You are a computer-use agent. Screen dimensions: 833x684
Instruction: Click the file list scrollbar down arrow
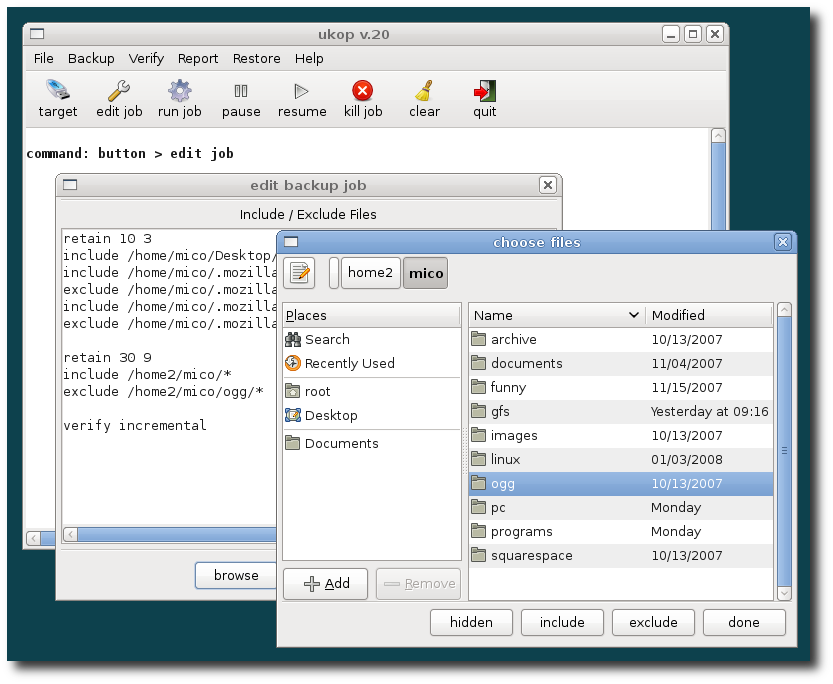pyautogui.click(x=784, y=593)
